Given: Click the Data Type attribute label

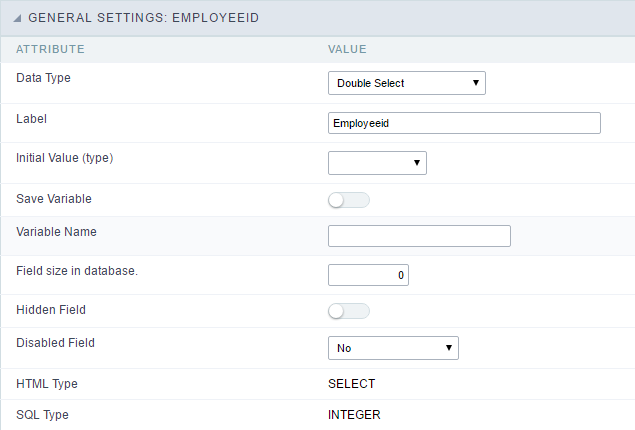Looking at the screenshot, I should tap(43, 76).
